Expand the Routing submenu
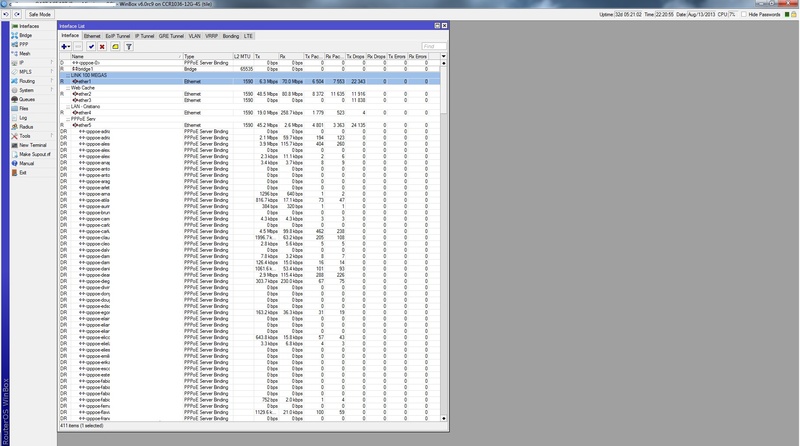Screen dimensions: 800x446 coord(33,81)
